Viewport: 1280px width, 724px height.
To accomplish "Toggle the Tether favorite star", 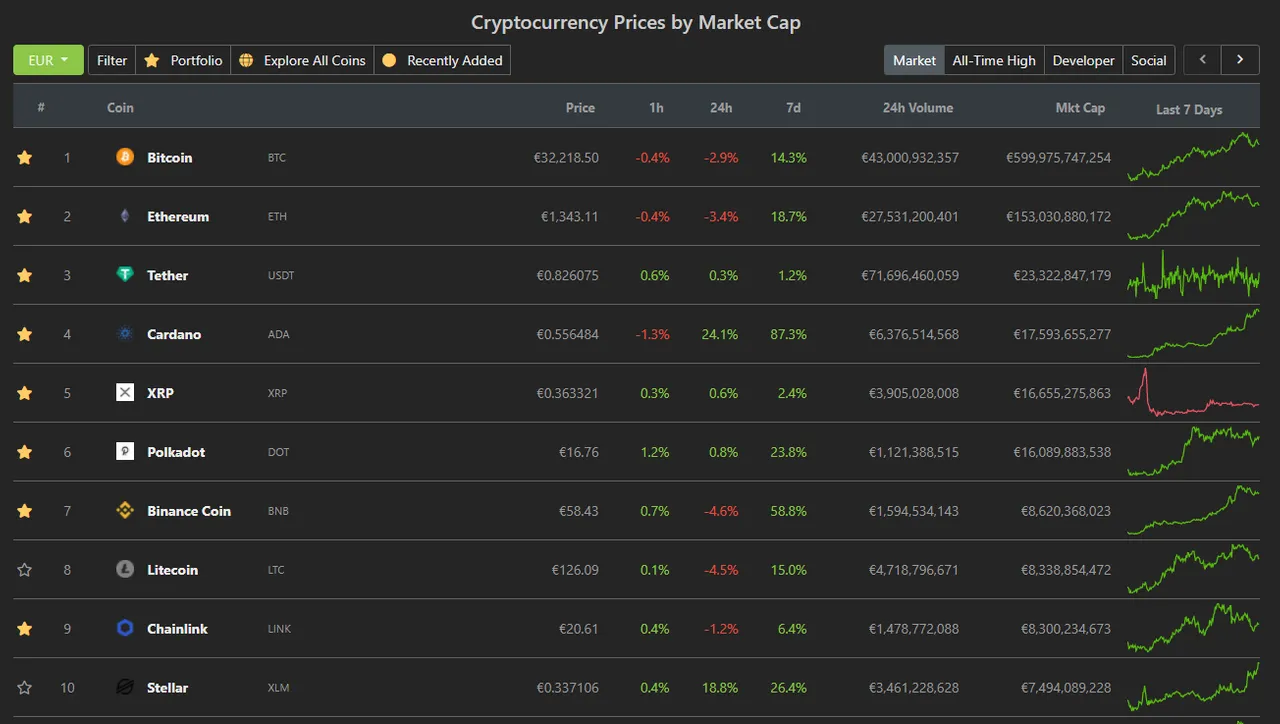I will point(25,275).
